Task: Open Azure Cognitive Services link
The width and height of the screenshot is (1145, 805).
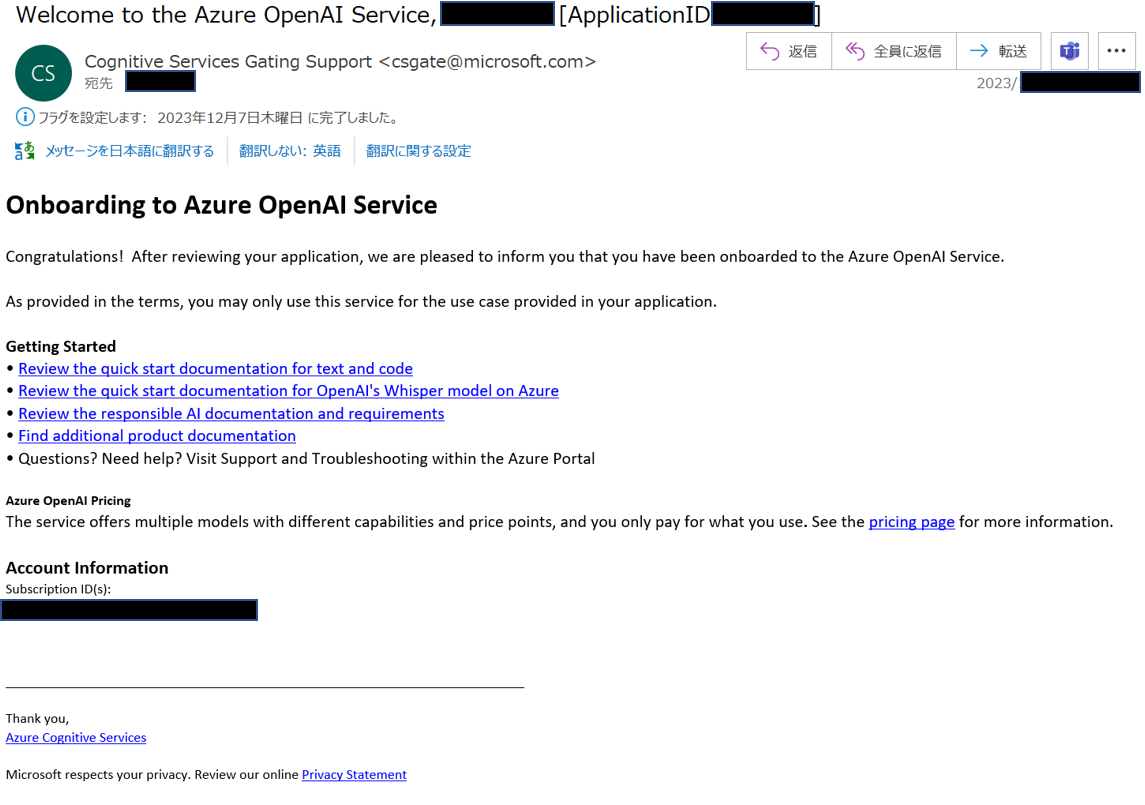Action: (x=76, y=738)
